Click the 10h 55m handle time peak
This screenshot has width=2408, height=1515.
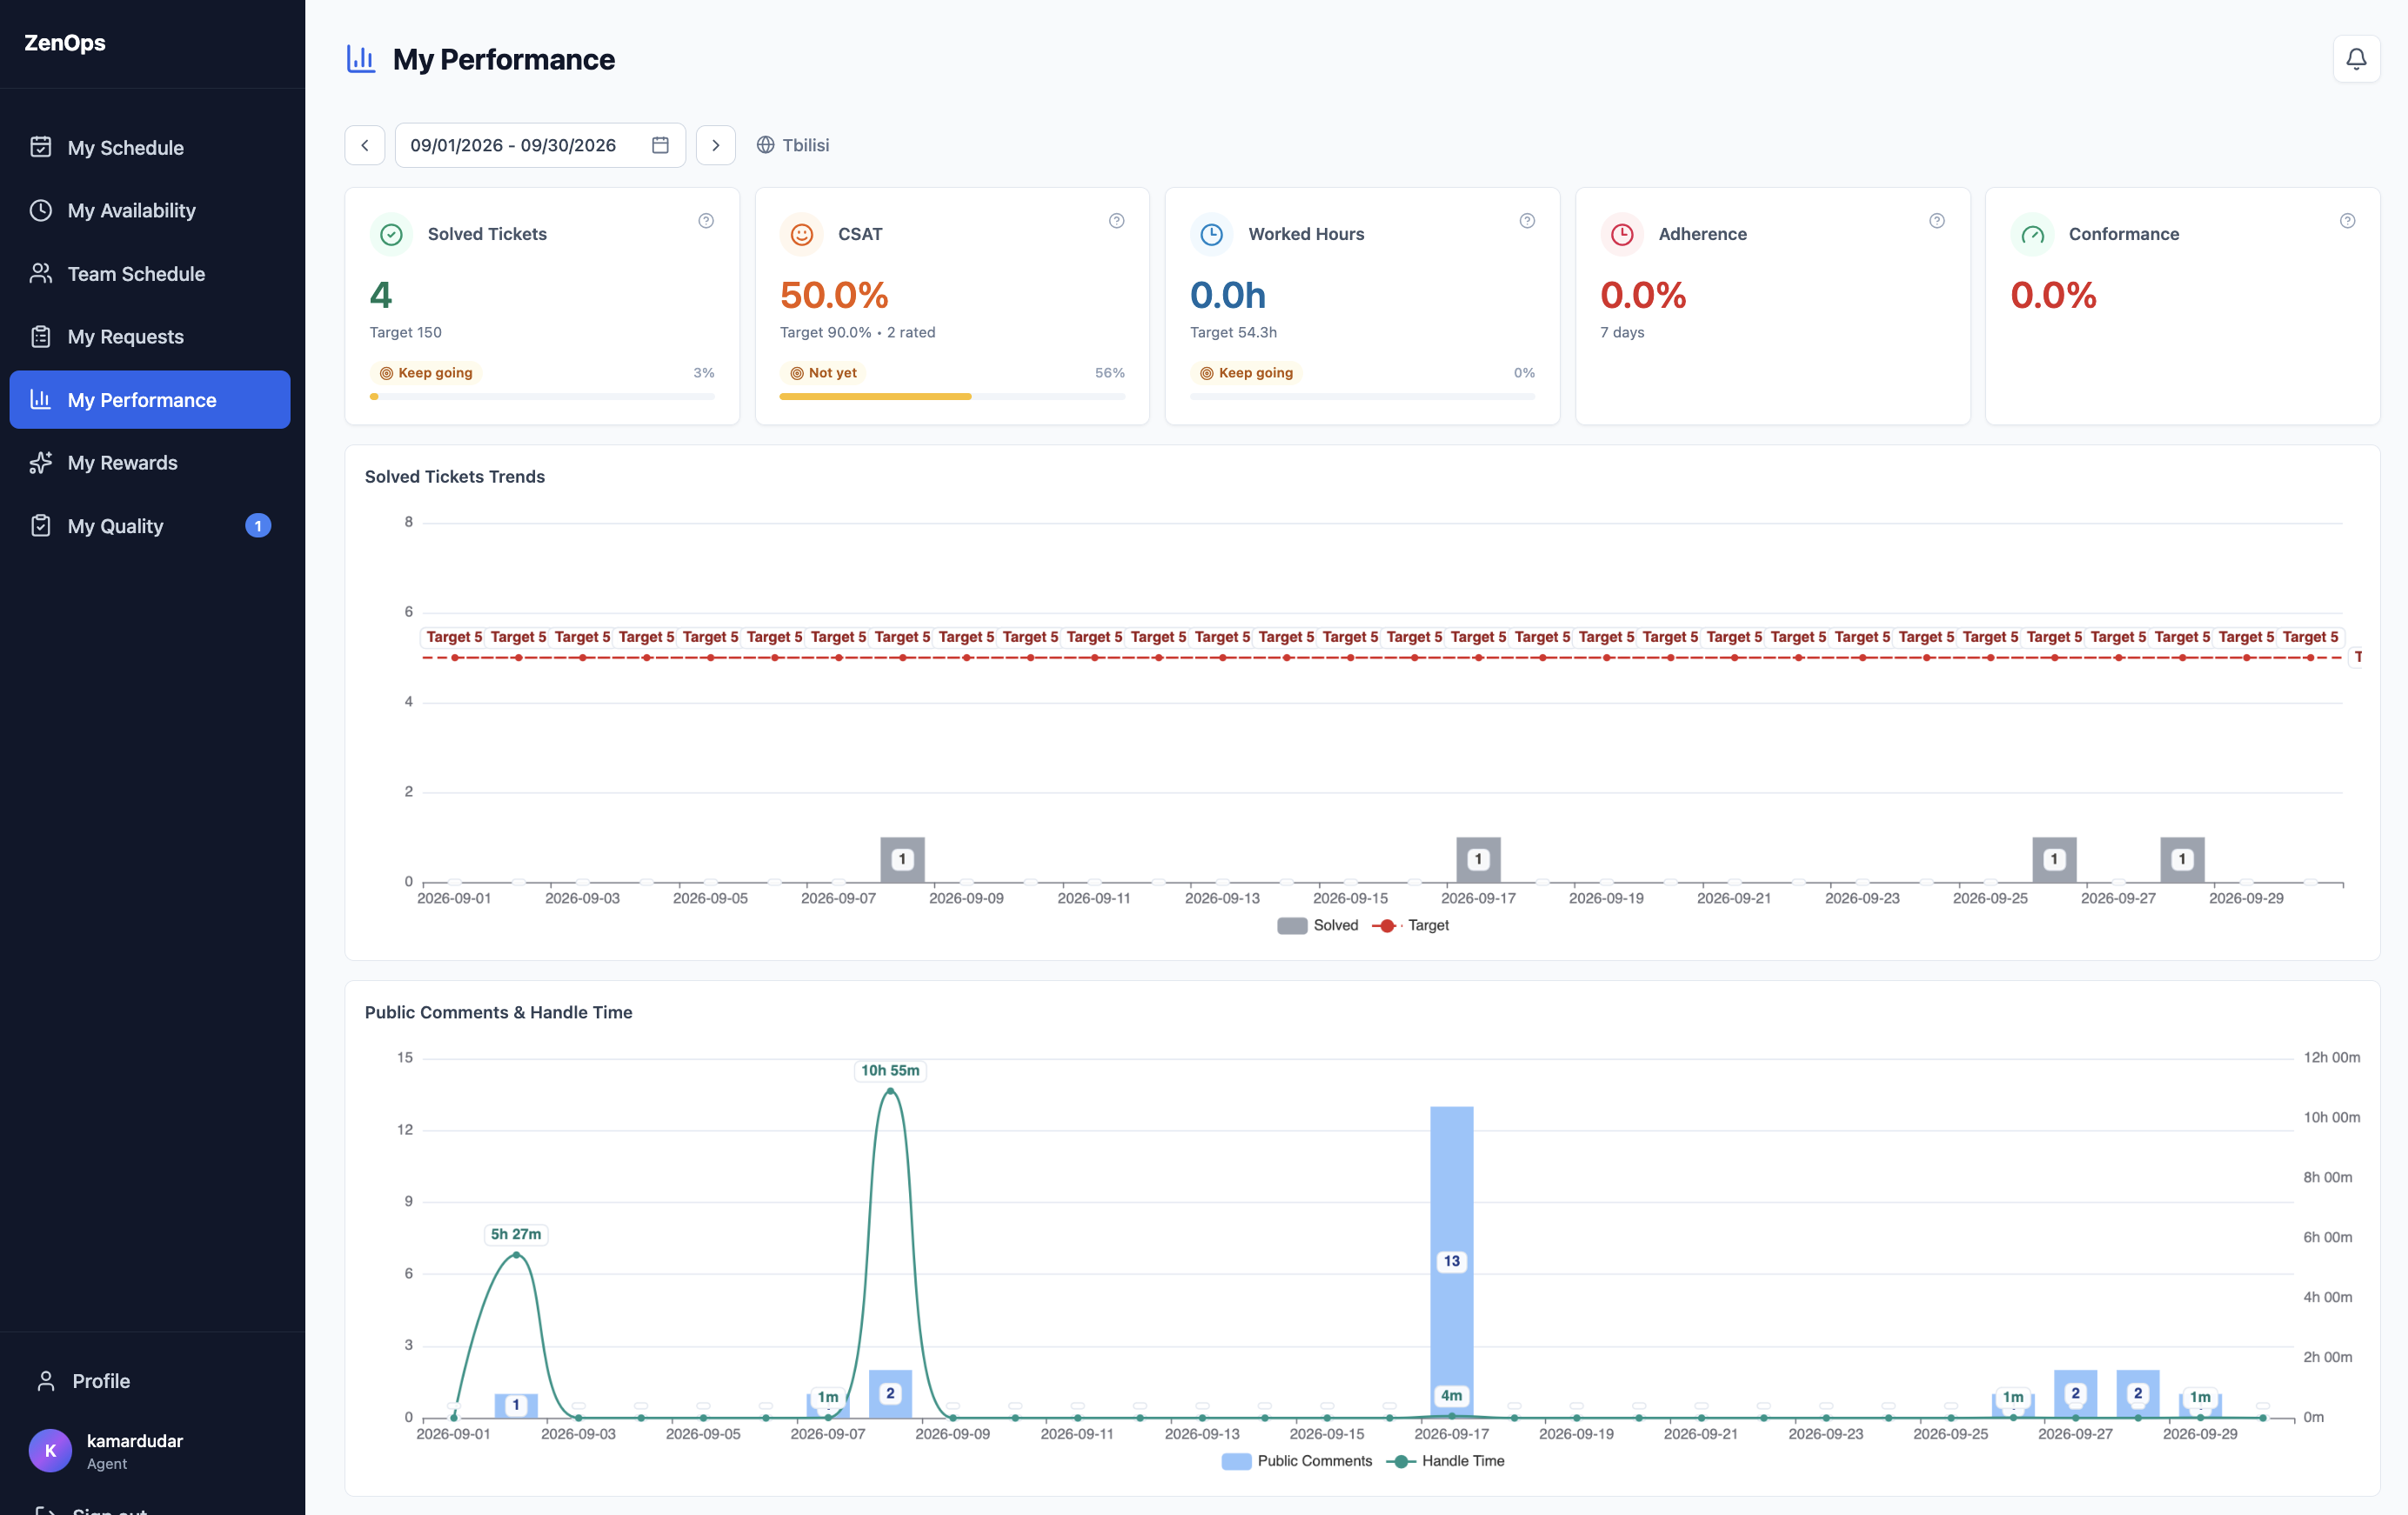[890, 1091]
